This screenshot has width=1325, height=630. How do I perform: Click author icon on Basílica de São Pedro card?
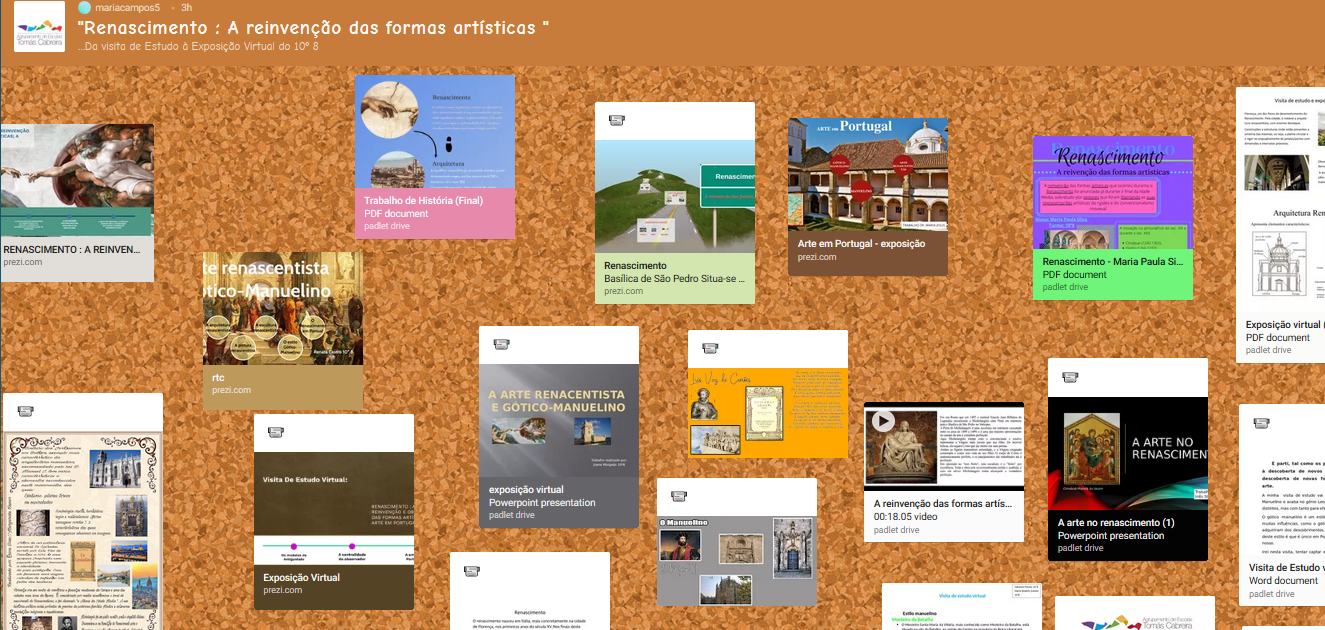[617, 120]
